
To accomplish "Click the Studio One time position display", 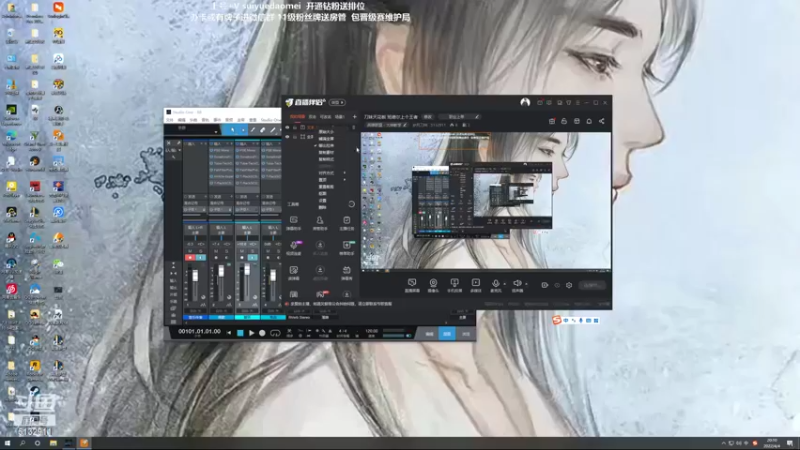I will tap(199, 332).
